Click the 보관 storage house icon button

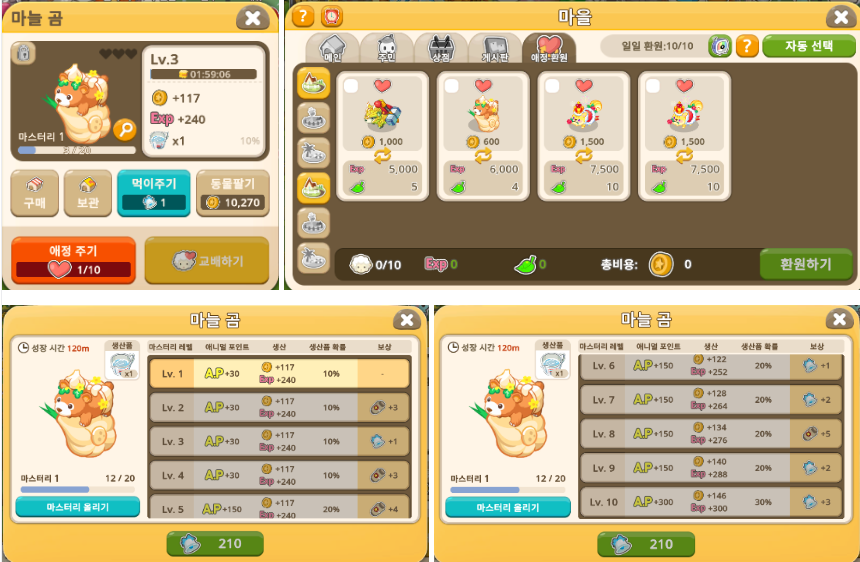pyautogui.click(x=88, y=193)
